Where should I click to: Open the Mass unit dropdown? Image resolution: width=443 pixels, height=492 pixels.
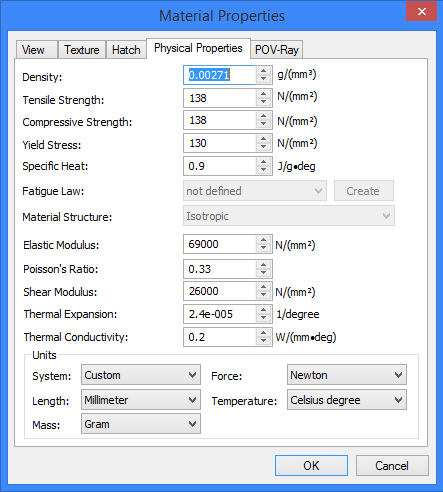[x=141, y=424]
